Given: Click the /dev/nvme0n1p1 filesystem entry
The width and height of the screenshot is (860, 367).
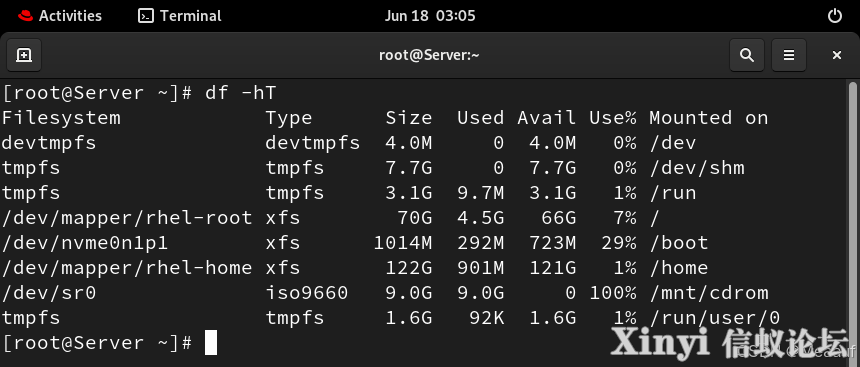Looking at the screenshot, I should [x=85, y=243].
